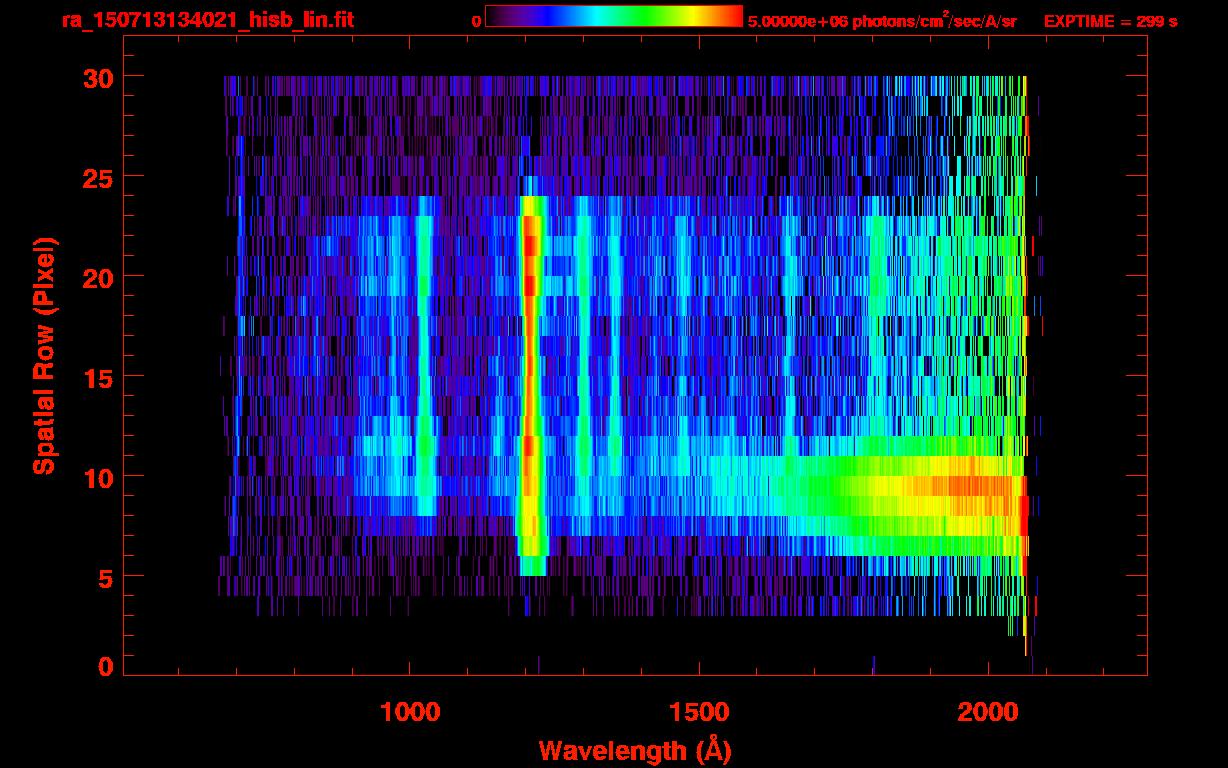Click the 2000 wavelength tick label
This screenshot has height=768, width=1228.
tap(988, 713)
